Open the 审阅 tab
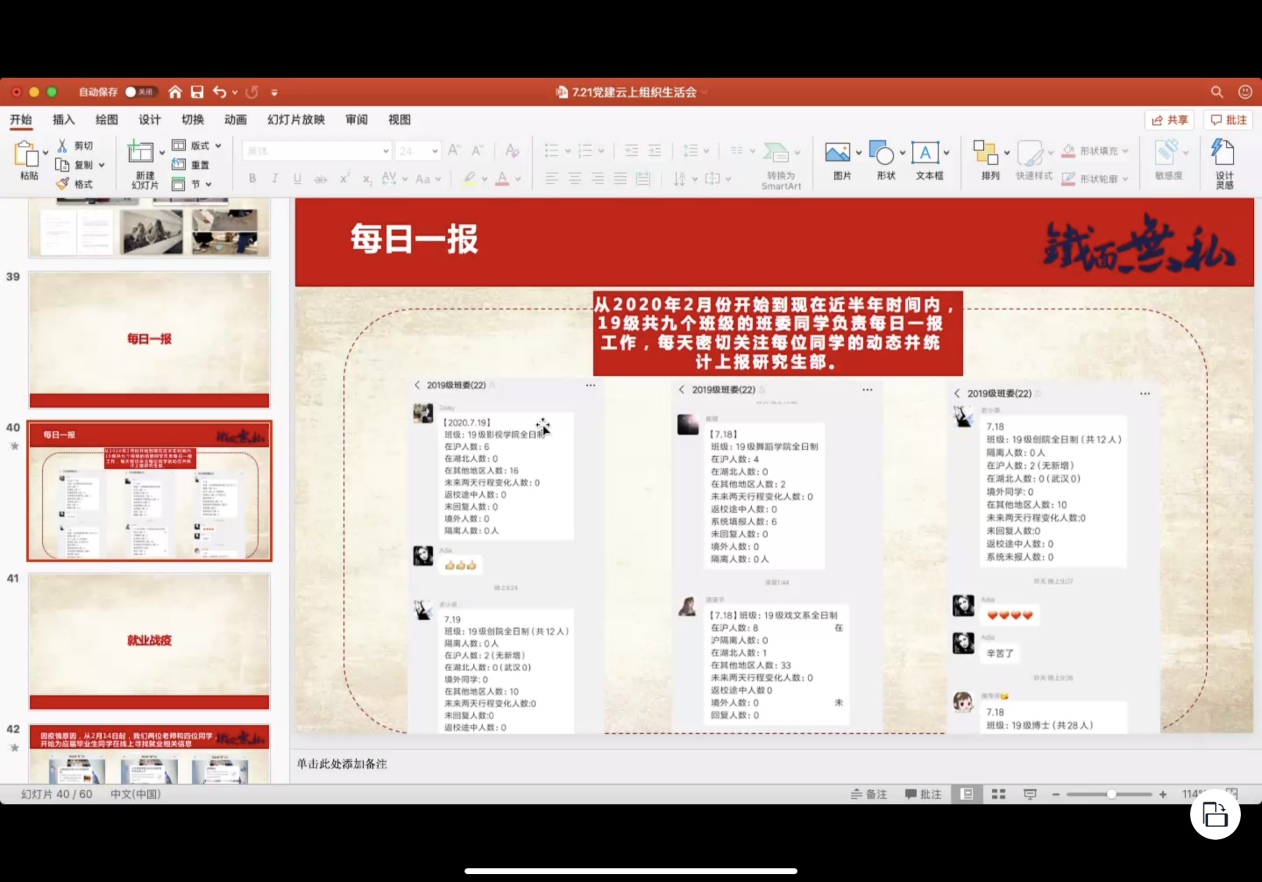The width and height of the screenshot is (1262, 882). (356, 120)
